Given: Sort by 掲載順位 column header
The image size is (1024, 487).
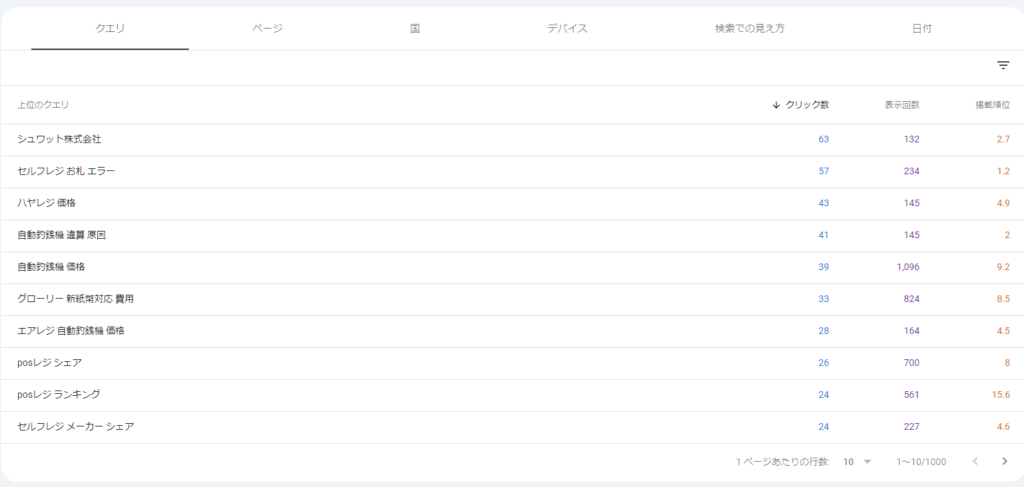Looking at the screenshot, I should (992, 105).
